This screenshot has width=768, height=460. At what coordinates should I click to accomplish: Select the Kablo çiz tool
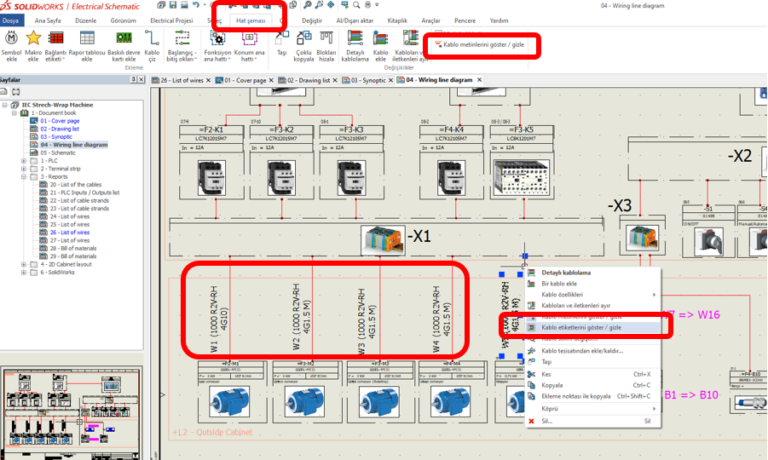[x=151, y=44]
